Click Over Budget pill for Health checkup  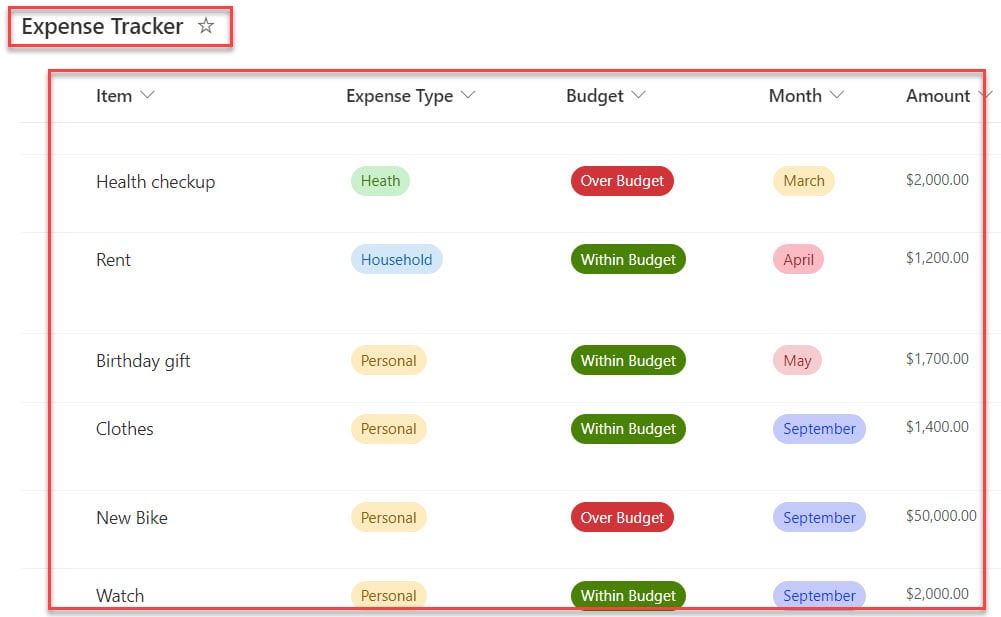pyautogui.click(x=622, y=181)
